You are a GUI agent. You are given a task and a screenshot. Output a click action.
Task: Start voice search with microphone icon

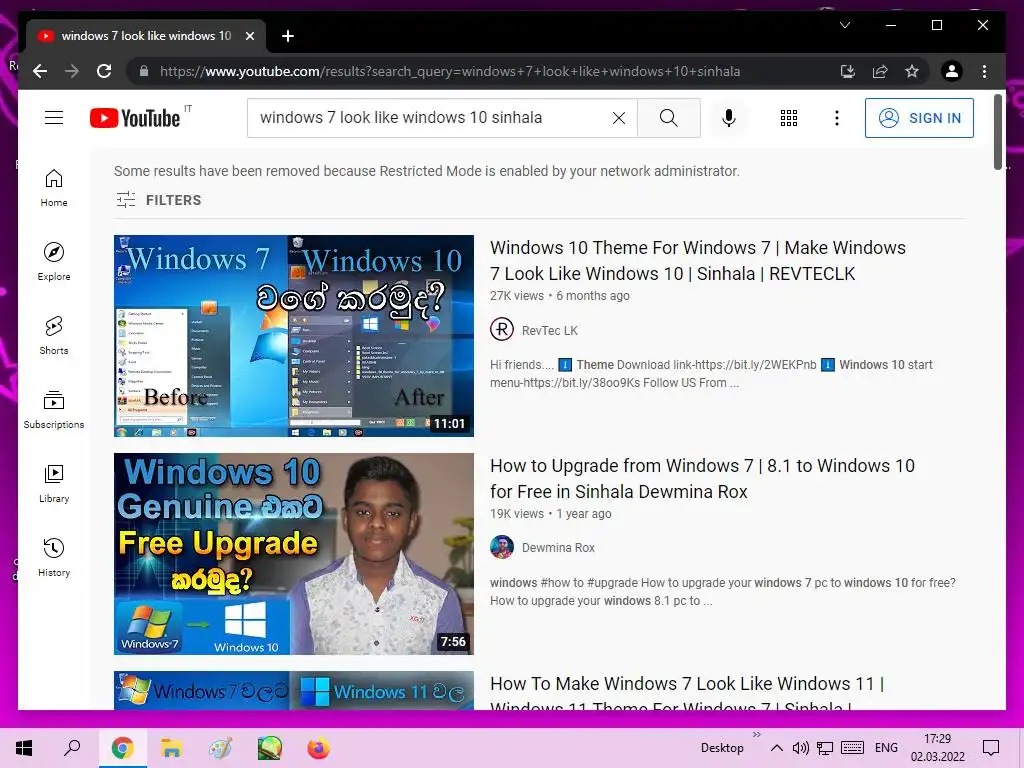click(x=729, y=118)
